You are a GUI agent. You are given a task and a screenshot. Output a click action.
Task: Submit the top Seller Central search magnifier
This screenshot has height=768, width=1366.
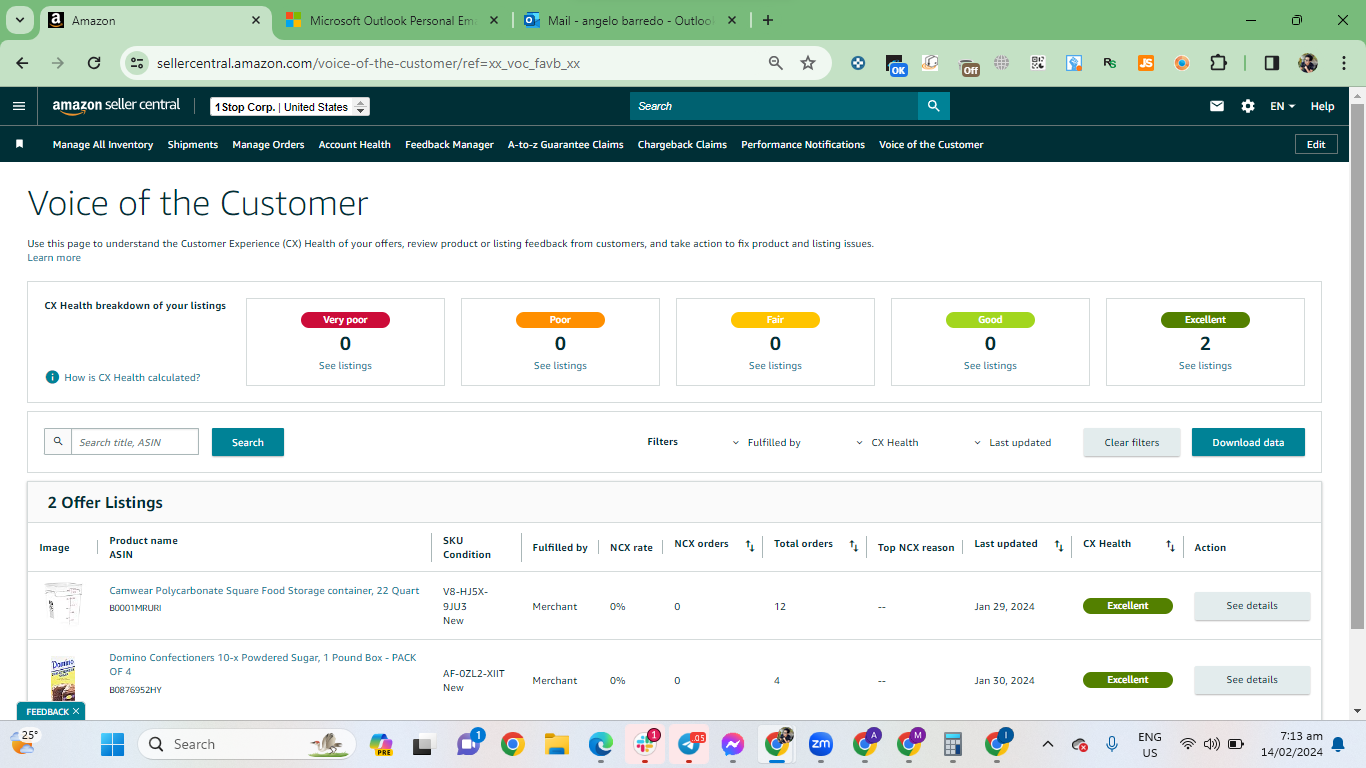[933, 106]
